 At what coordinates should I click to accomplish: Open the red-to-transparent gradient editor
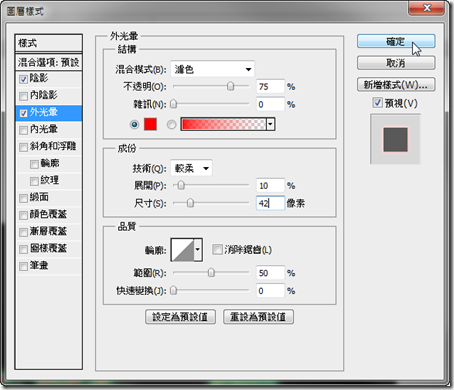[x=224, y=124]
